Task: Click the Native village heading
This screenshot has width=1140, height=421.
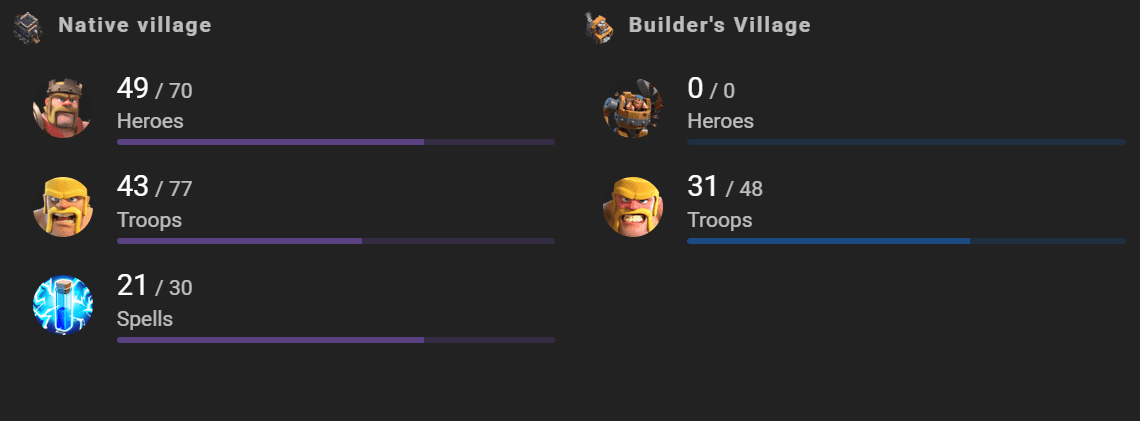Action: (135, 25)
